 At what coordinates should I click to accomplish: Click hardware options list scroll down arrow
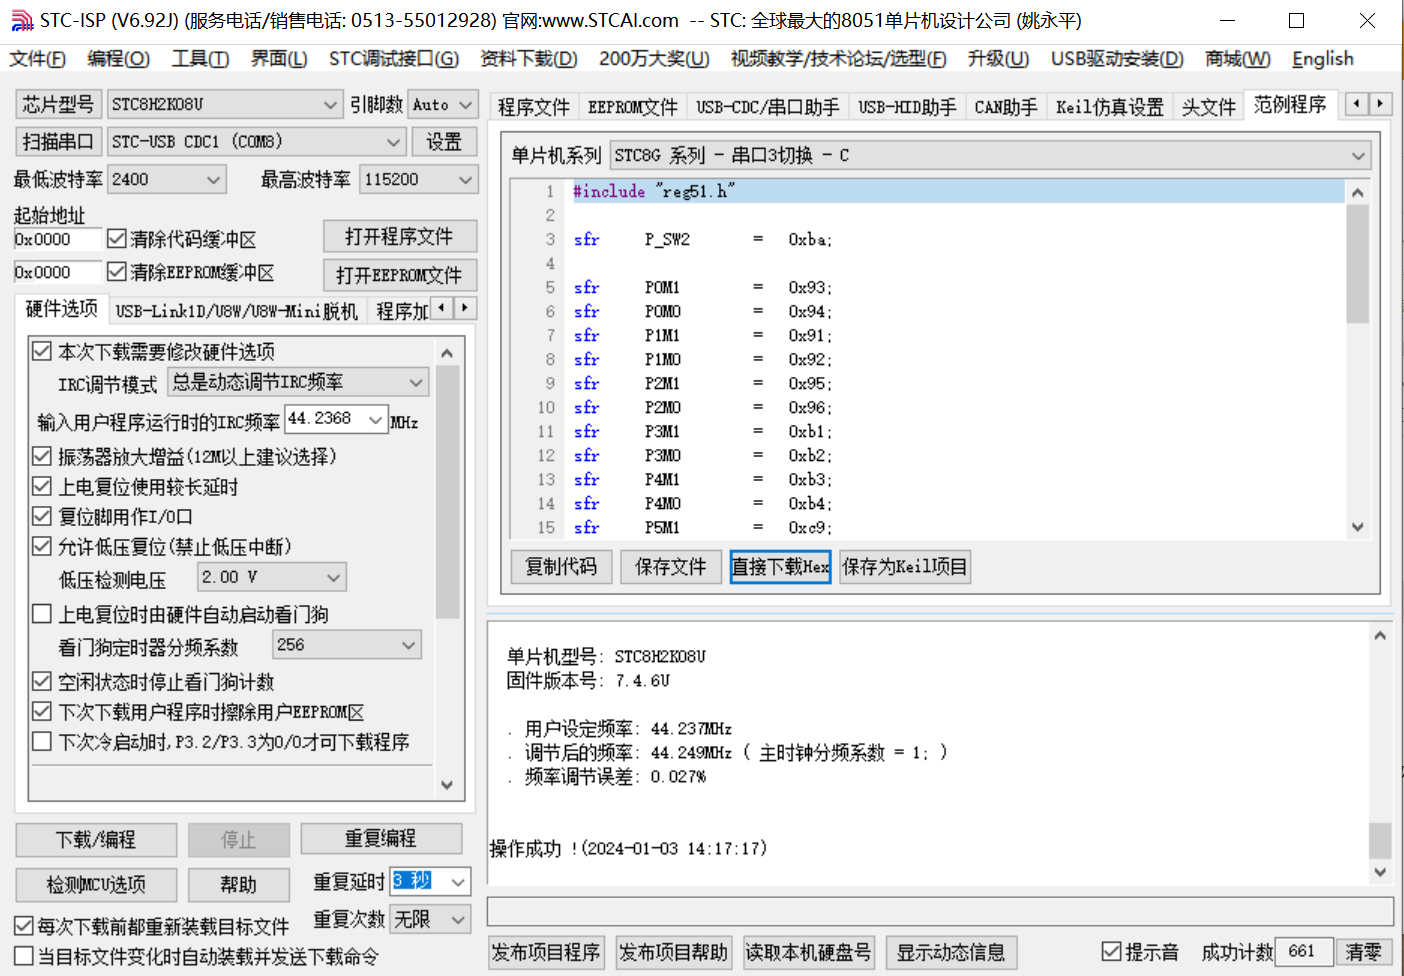(447, 785)
